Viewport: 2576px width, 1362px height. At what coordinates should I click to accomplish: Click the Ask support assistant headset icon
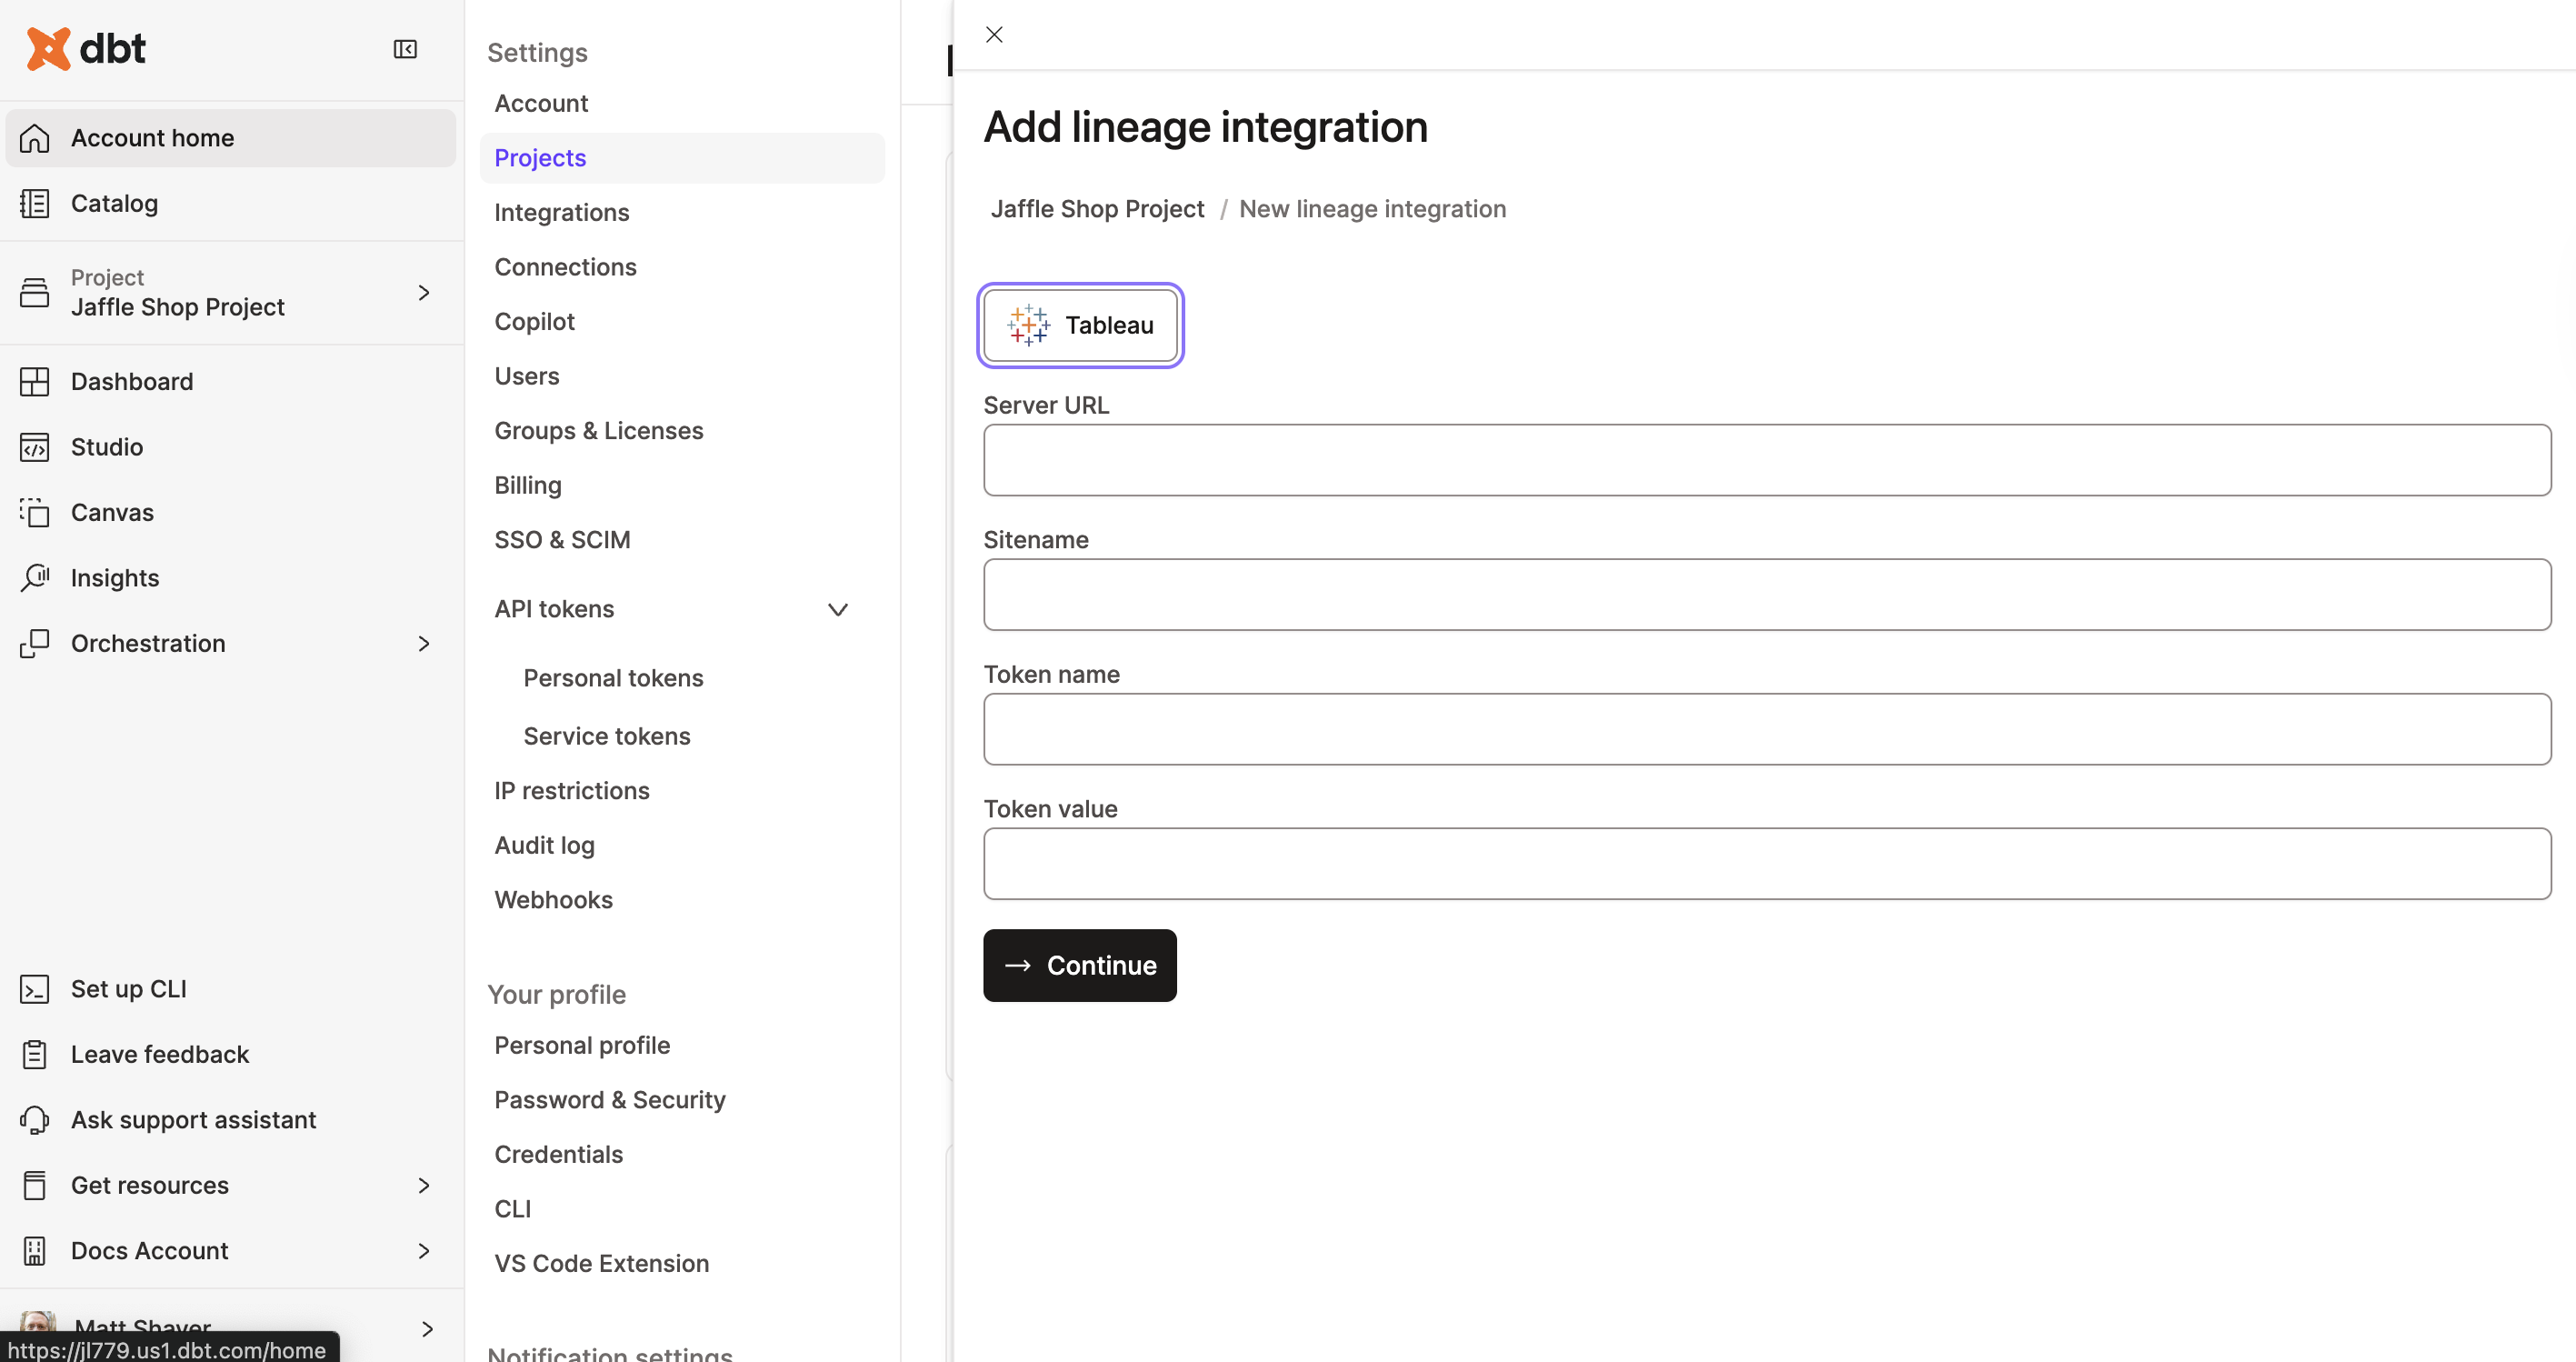click(35, 1120)
